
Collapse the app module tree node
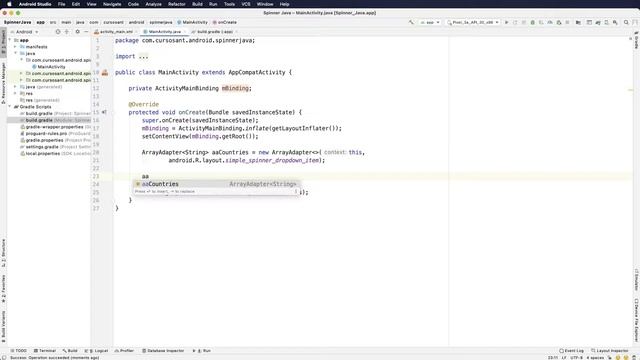(x=10, y=40)
